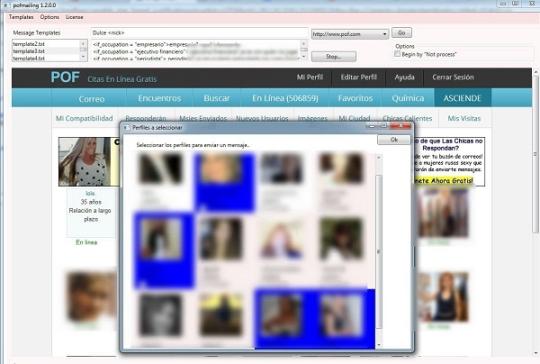Select the grayscale first profile in the dialog's bottom row

point(160,315)
